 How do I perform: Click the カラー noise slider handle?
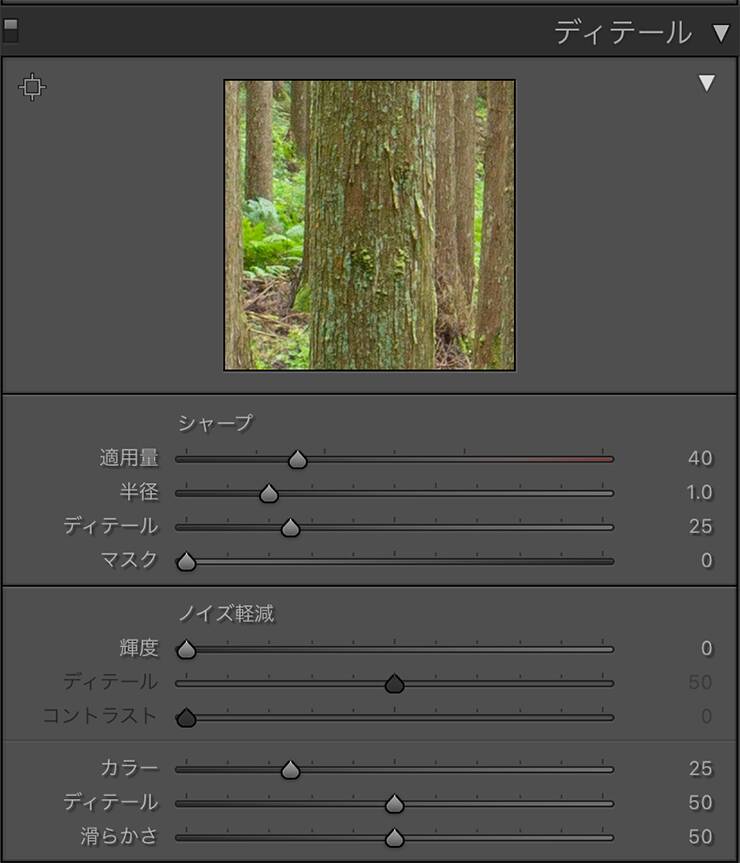pos(290,769)
